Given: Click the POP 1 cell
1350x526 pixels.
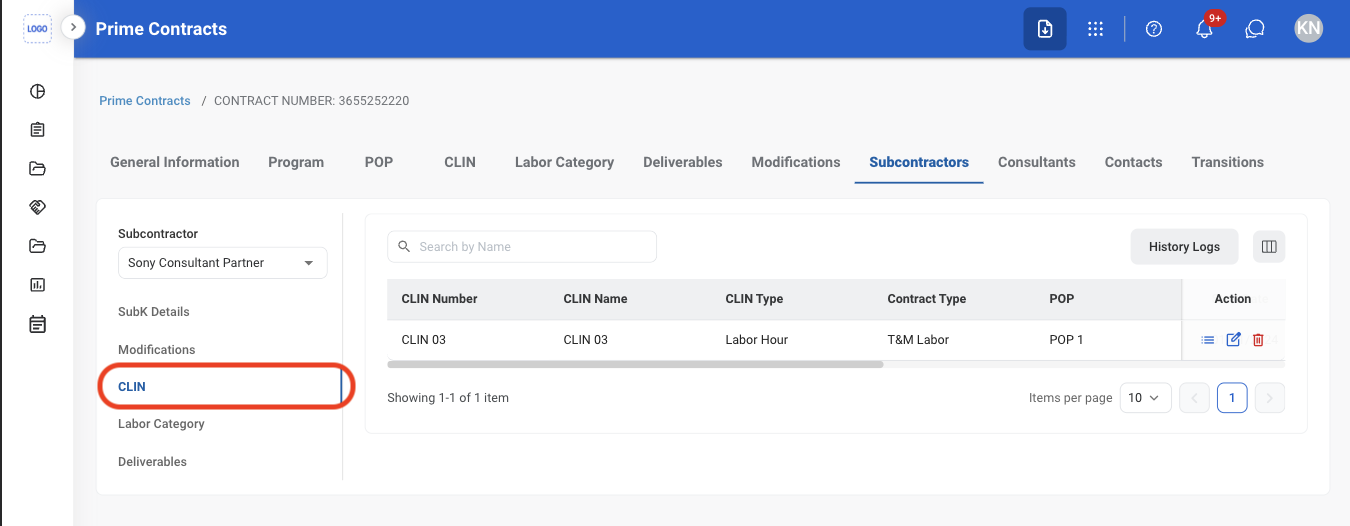Looking at the screenshot, I should click(1066, 340).
